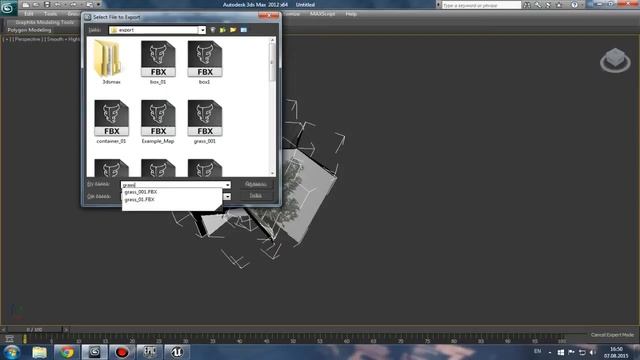
Task: Open Google Chrome from taskbar
Action: pyautogui.click(x=67, y=352)
